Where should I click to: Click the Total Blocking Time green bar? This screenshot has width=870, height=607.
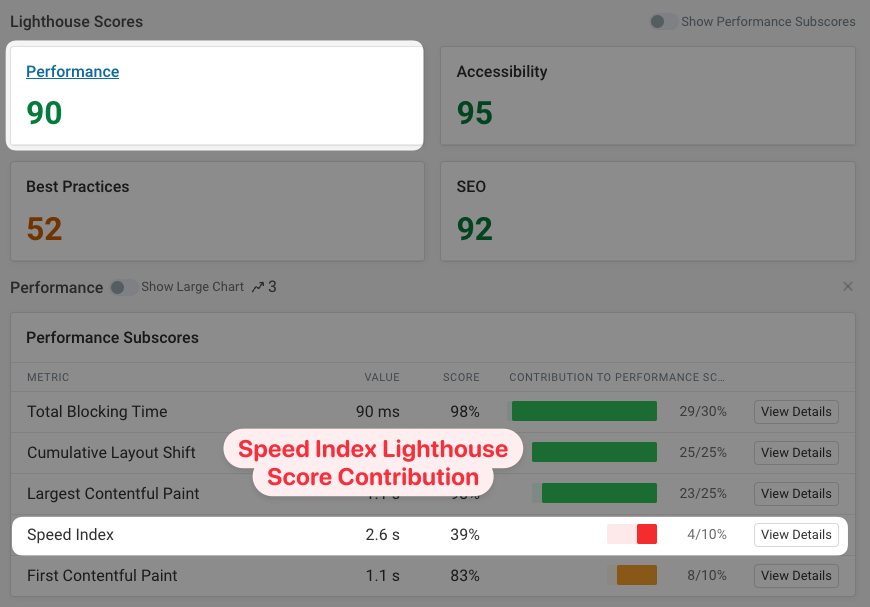[584, 411]
